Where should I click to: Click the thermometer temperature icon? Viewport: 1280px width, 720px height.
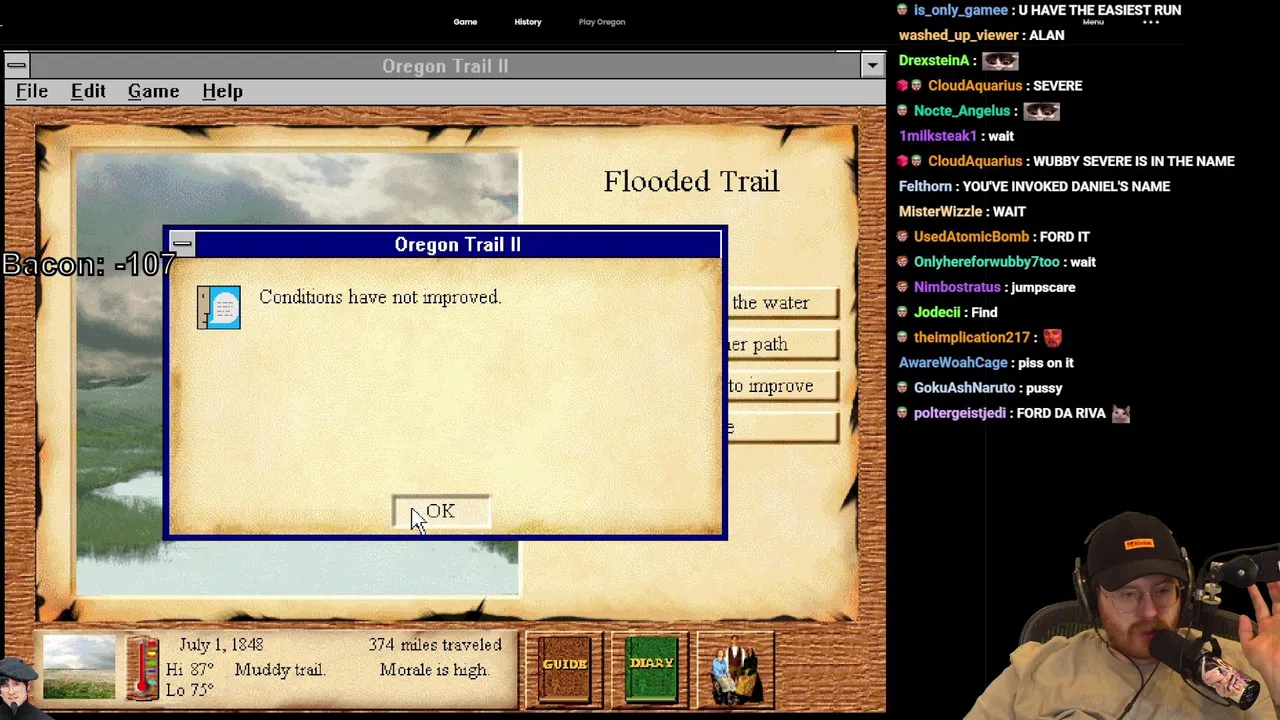point(145,668)
